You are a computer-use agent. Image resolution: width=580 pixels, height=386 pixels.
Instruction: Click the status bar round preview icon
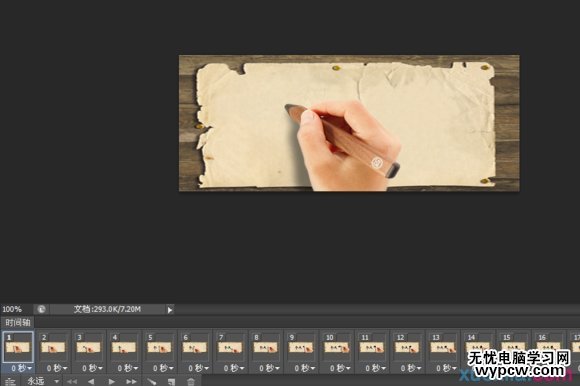(41, 309)
